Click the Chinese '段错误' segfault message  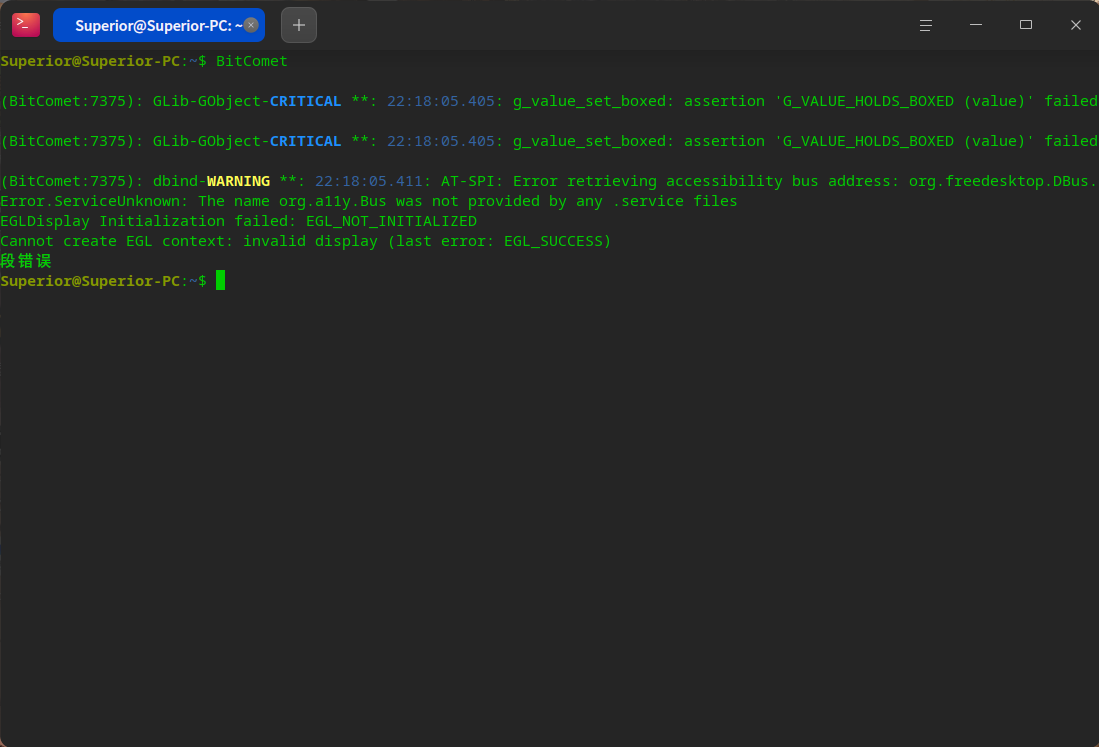(x=26, y=261)
